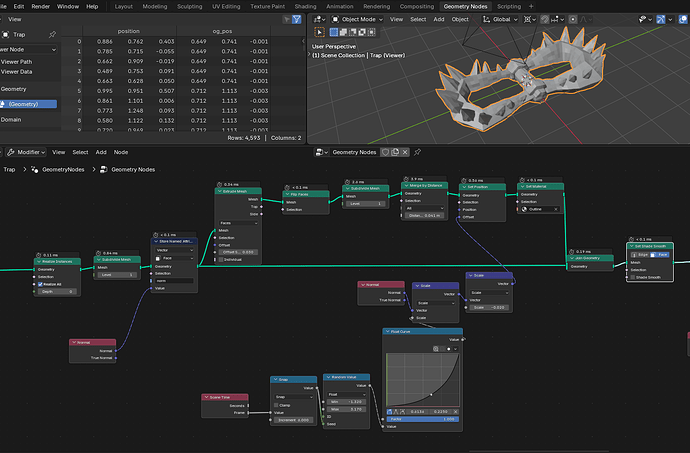Open Snap operation dropdown in Snap node
This screenshot has height=453, width=690.
pos(294,397)
